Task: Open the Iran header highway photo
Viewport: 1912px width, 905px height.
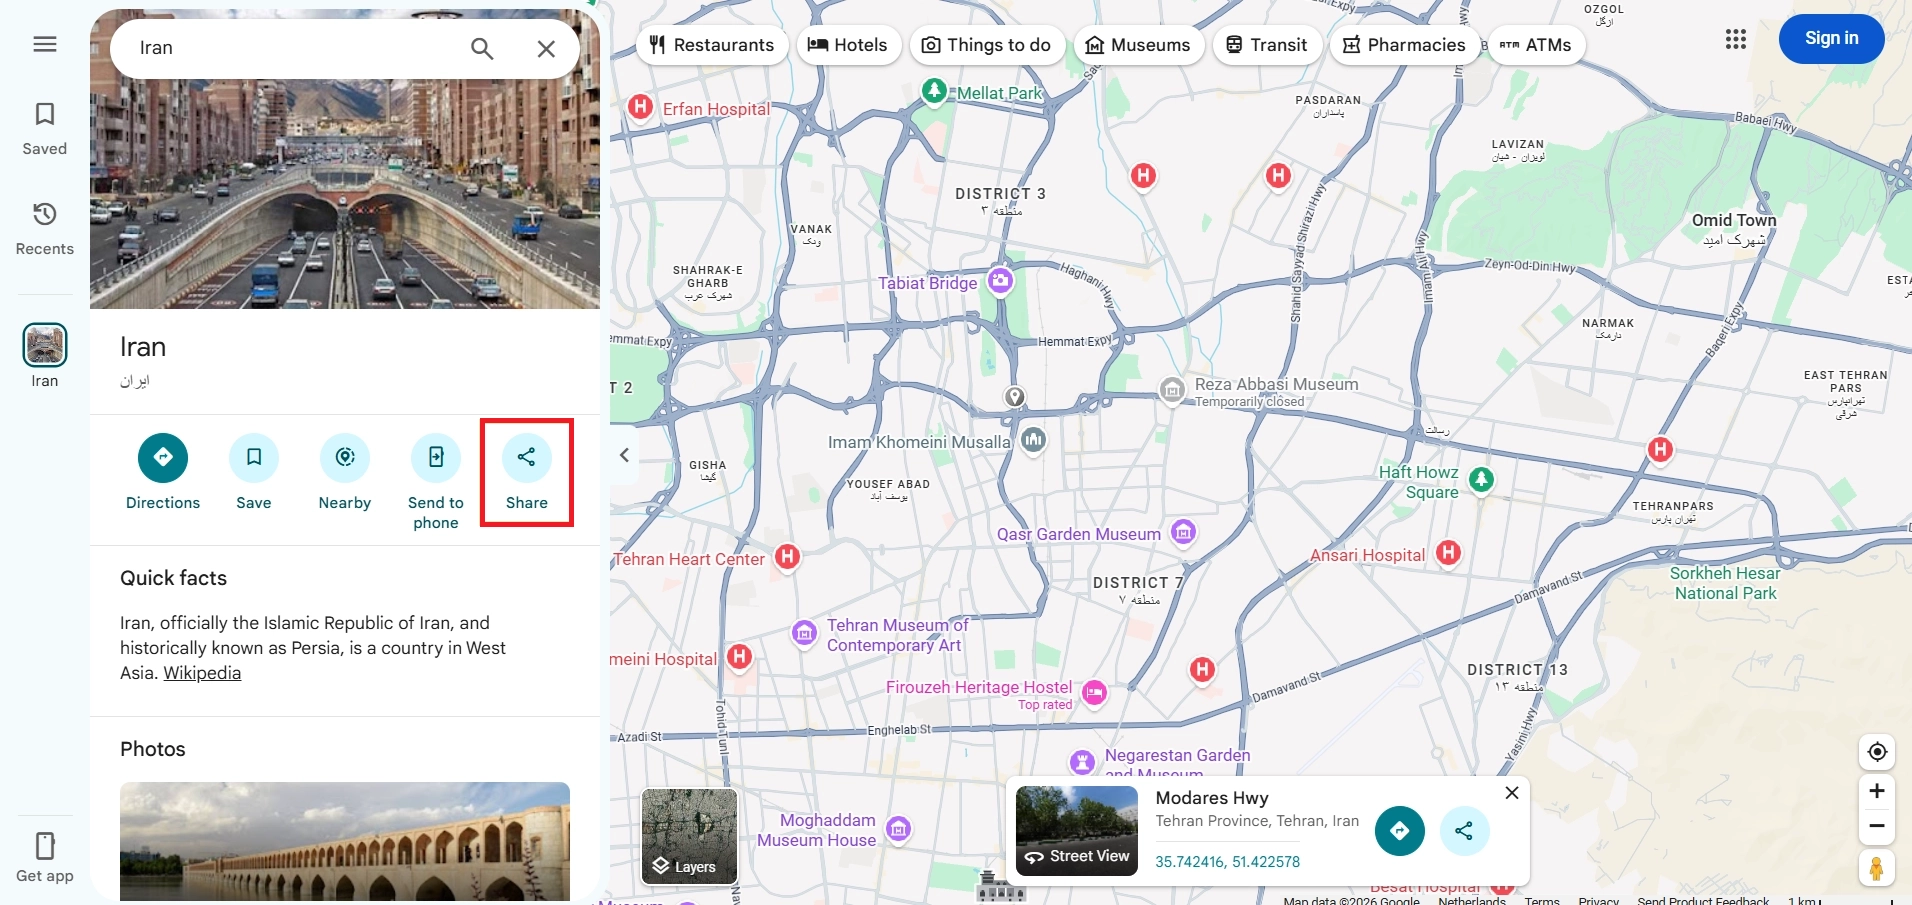Action: click(345, 194)
